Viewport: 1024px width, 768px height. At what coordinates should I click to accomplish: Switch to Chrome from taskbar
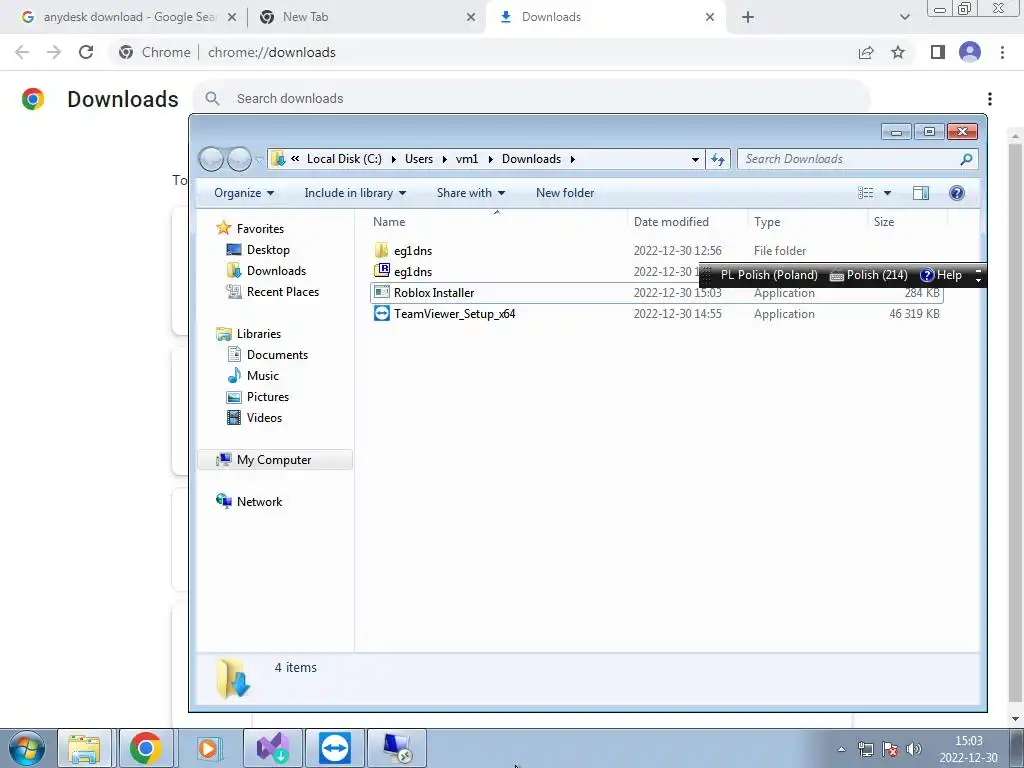click(x=145, y=748)
